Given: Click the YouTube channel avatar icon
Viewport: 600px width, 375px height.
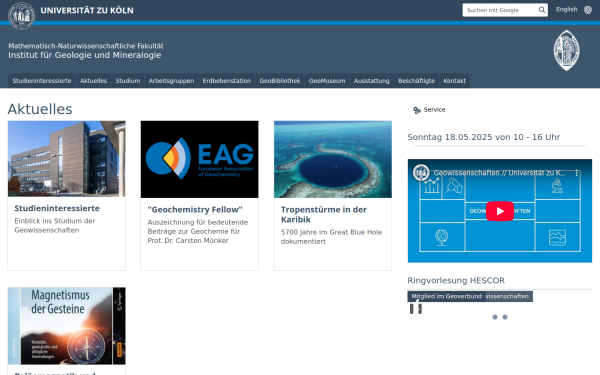Looking at the screenshot, I should (421, 173).
